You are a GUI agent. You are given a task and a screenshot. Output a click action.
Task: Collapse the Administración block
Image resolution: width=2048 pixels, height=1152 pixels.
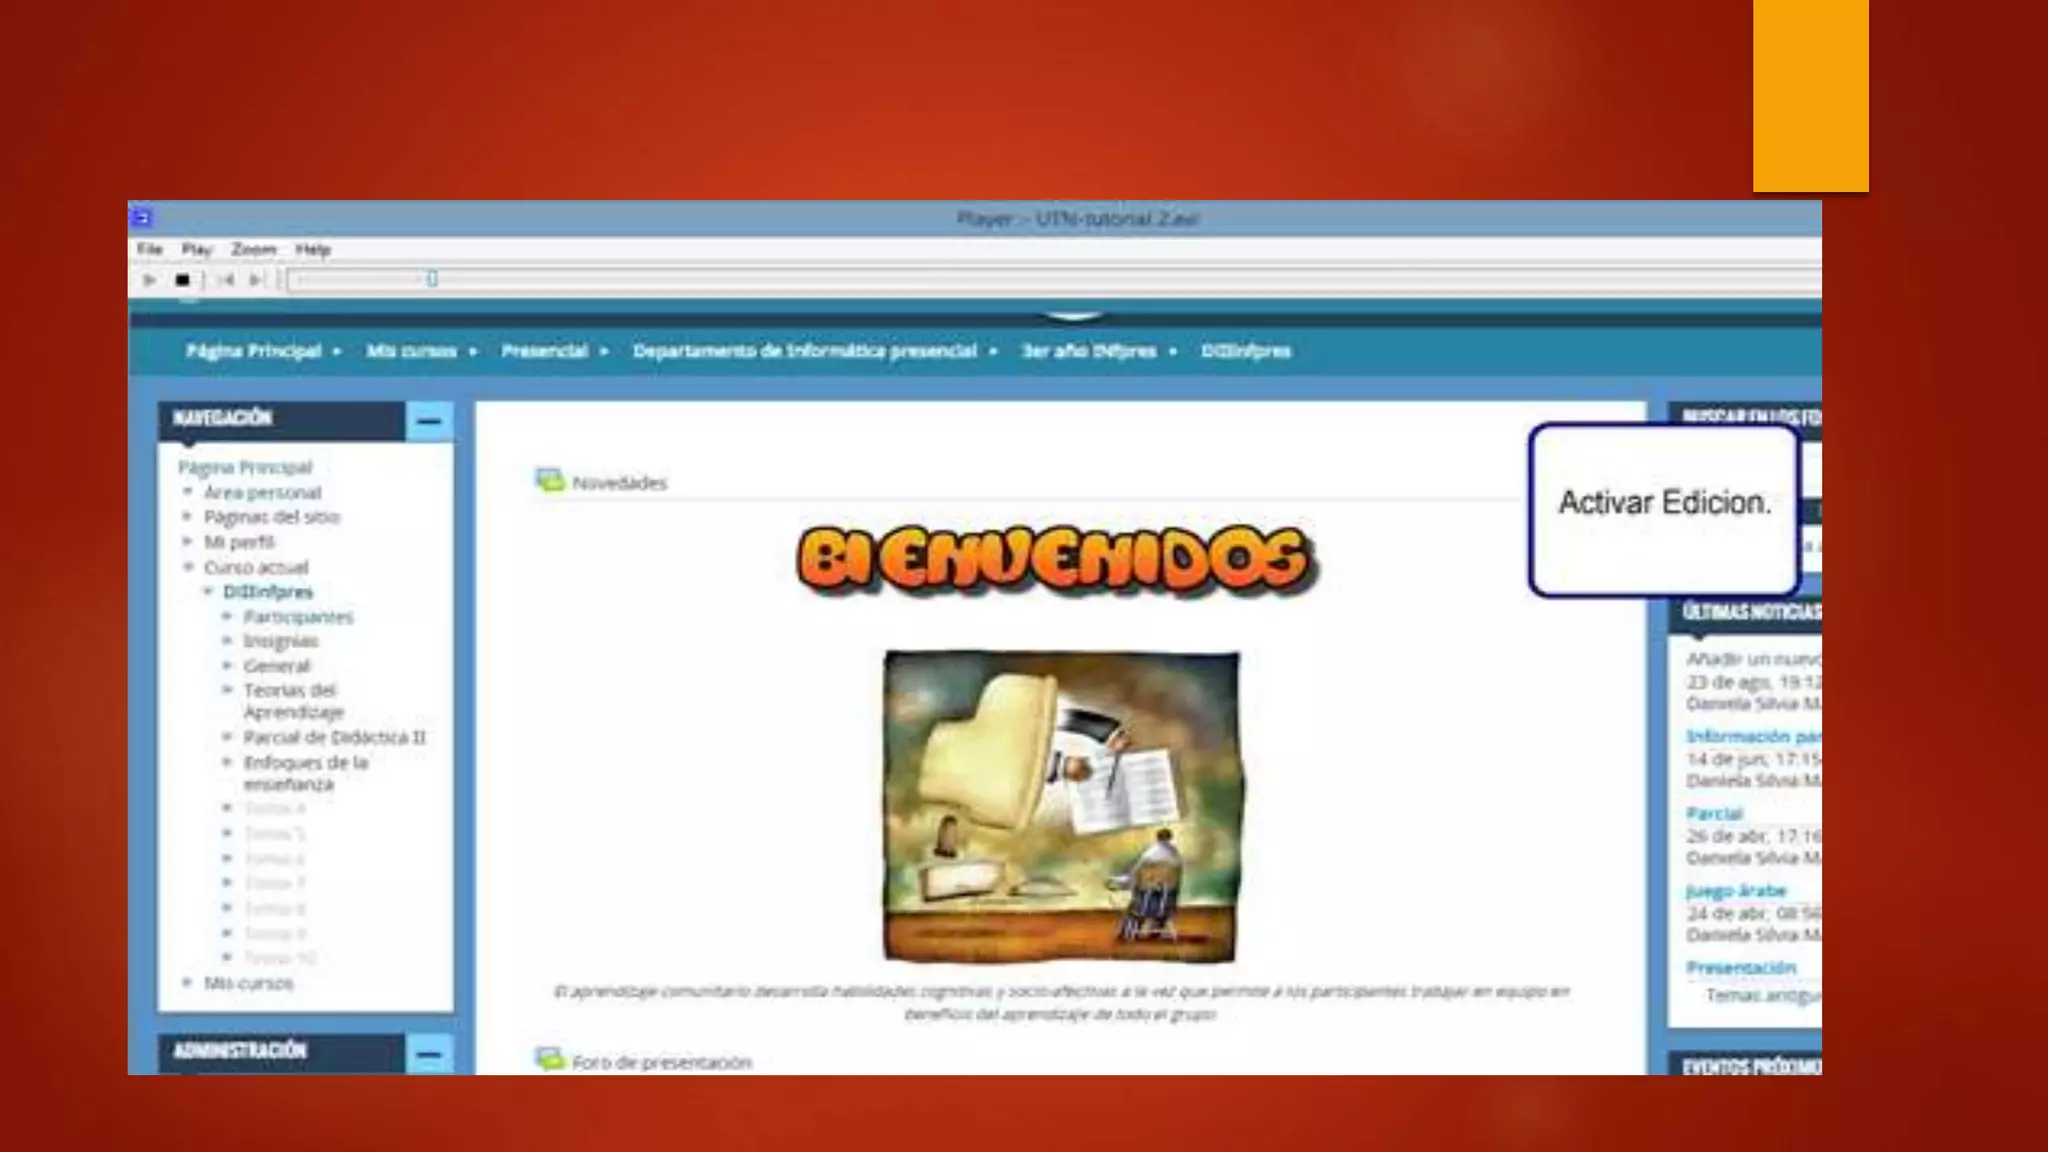(x=429, y=1054)
